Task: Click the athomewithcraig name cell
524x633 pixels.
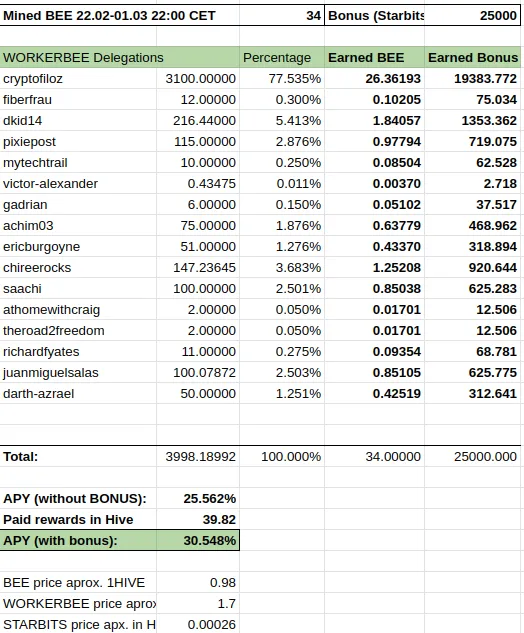Action: 78,309
